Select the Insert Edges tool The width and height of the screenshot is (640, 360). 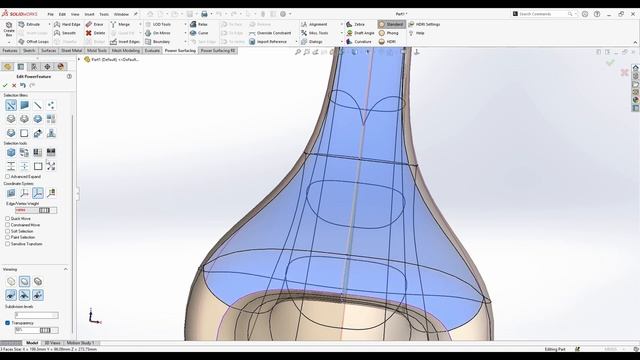(125, 42)
